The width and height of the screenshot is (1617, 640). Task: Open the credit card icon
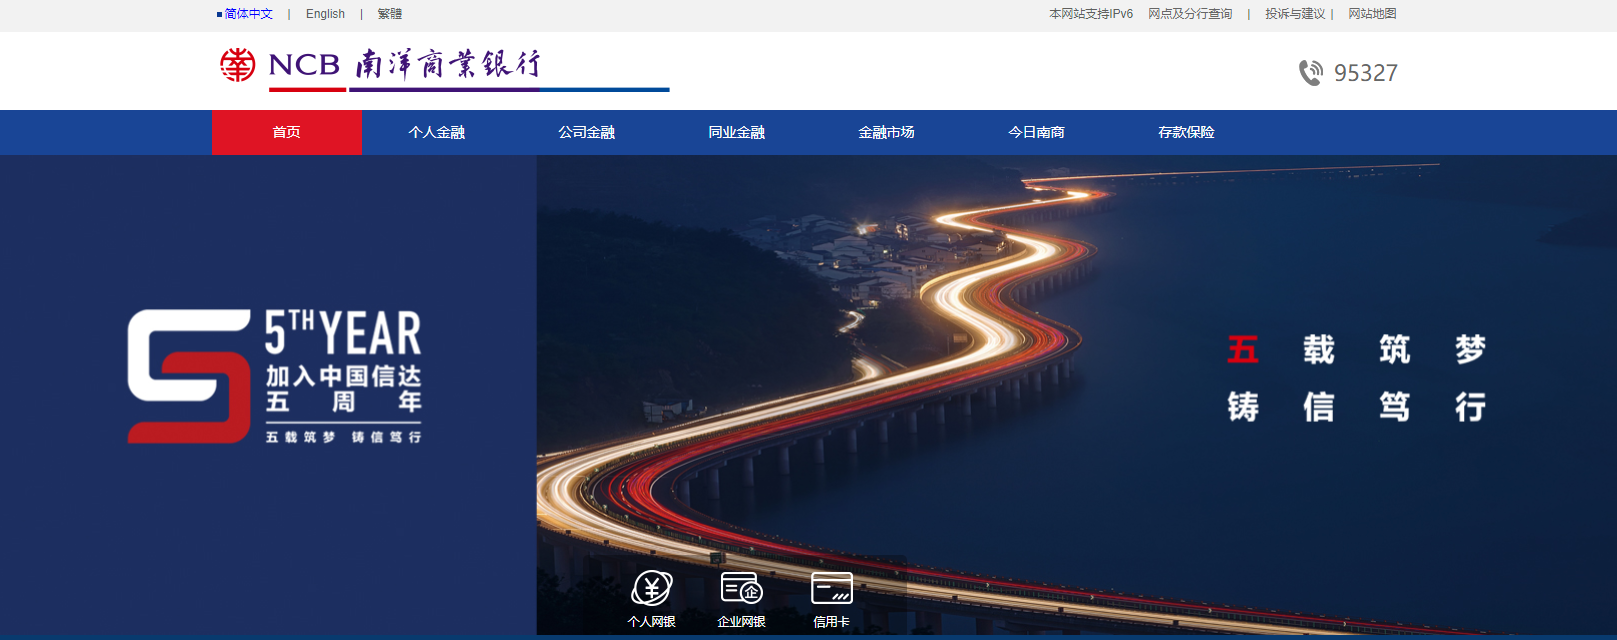click(x=832, y=588)
